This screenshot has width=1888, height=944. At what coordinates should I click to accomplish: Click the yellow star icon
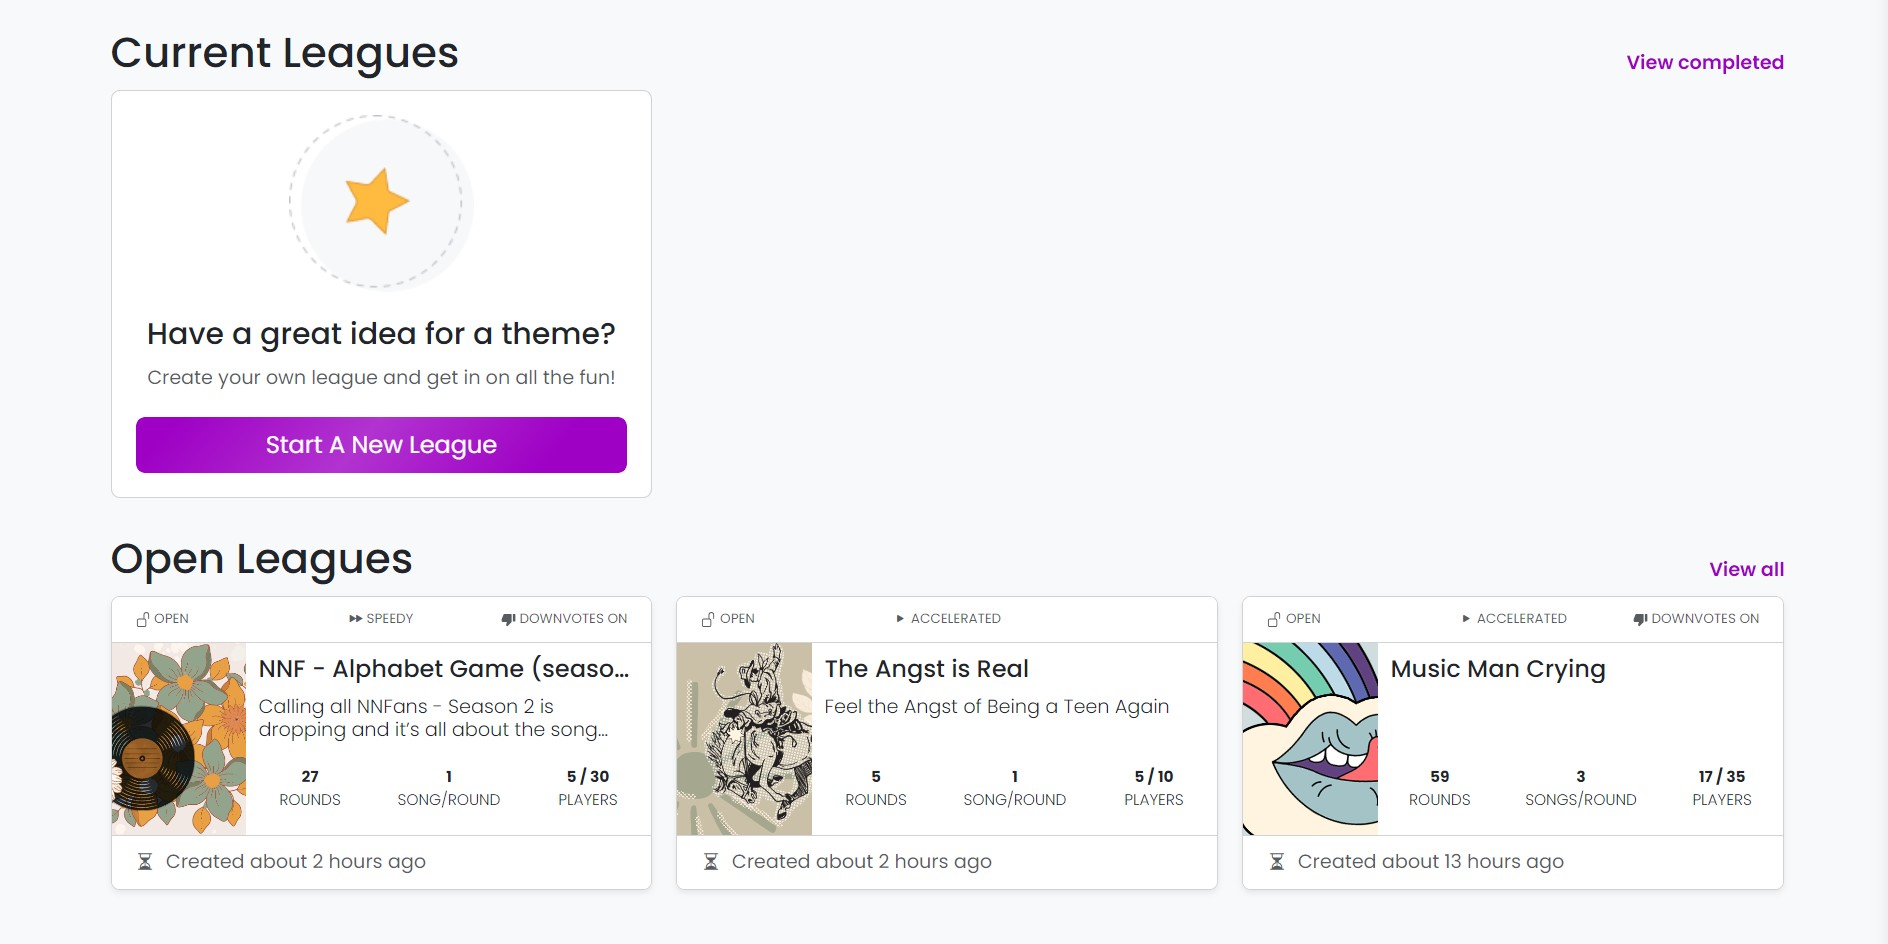377,201
